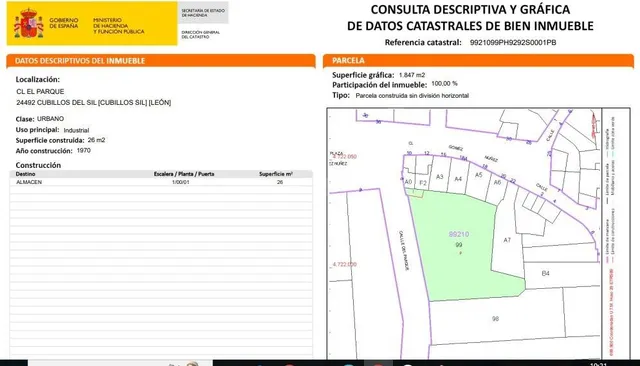Click the 'Referencia catastral:' label

coord(423,42)
